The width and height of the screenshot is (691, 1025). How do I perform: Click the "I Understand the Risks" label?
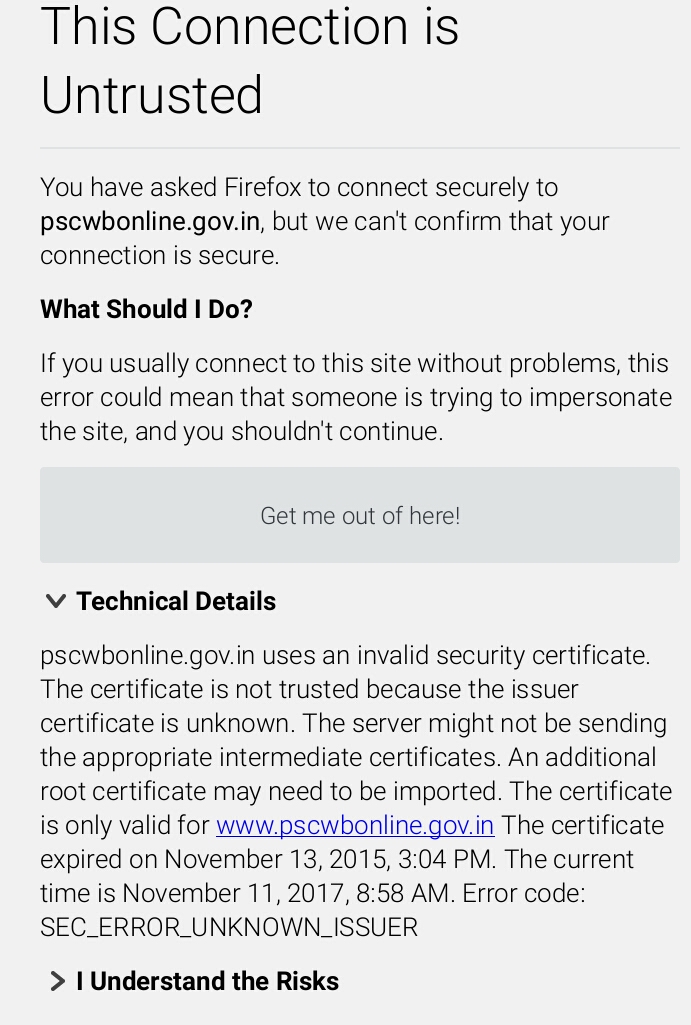[208, 981]
